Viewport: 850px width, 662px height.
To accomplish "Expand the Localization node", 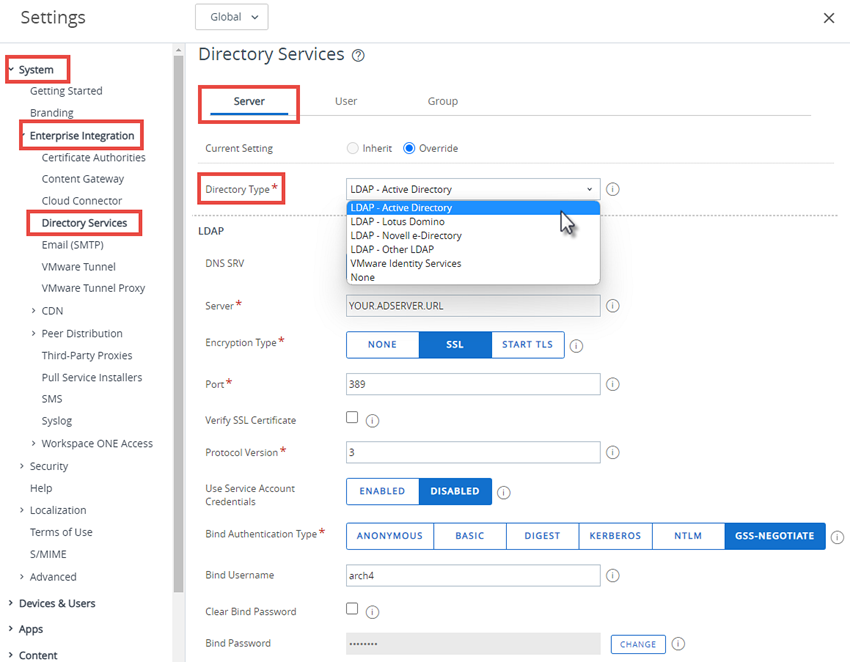I will tap(22, 510).
